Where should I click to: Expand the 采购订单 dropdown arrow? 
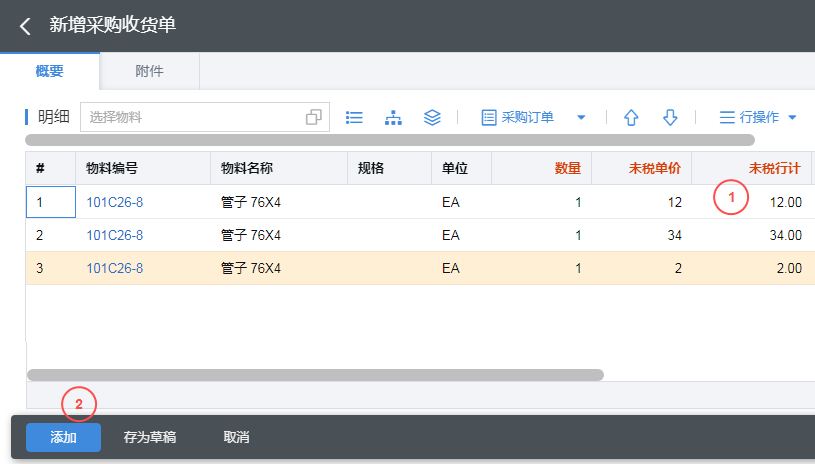[x=581, y=117]
